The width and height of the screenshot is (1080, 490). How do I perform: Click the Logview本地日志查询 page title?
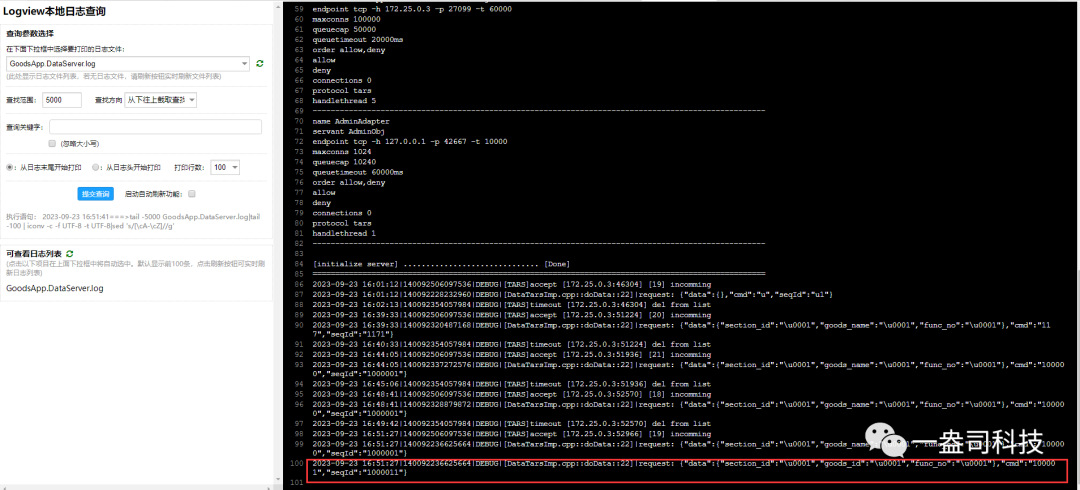point(54,12)
